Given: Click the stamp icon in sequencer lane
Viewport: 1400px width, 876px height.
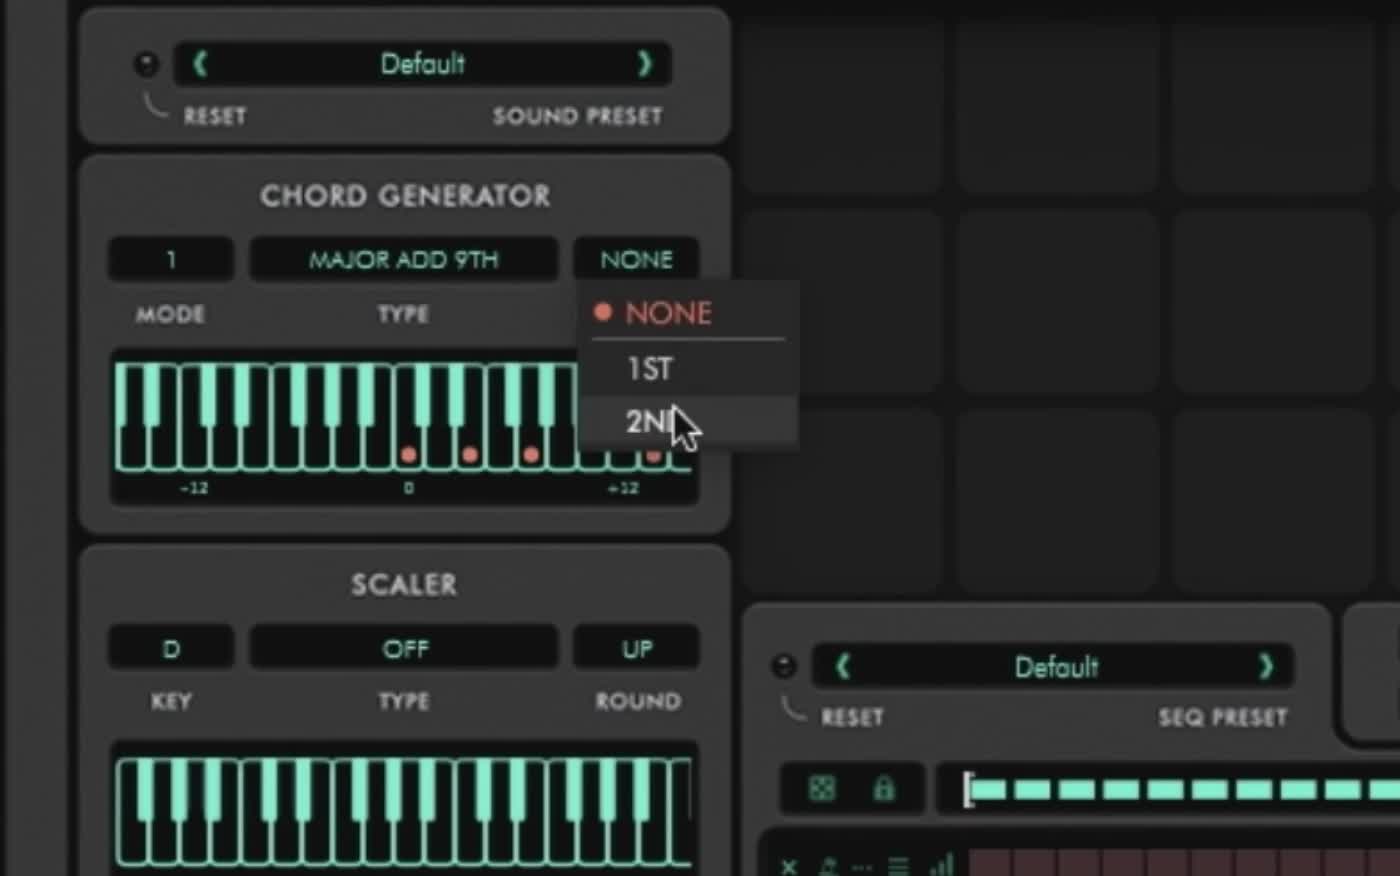Looking at the screenshot, I should [828, 866].
